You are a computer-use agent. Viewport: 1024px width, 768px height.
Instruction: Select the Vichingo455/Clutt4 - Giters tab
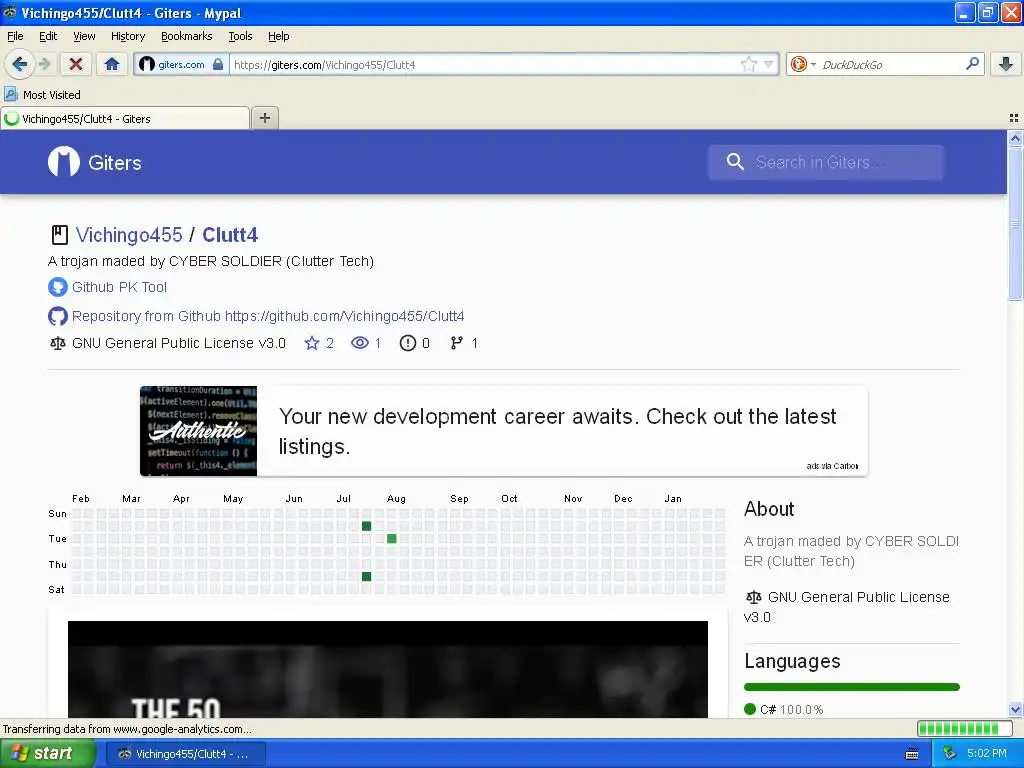tap(125, 118)
